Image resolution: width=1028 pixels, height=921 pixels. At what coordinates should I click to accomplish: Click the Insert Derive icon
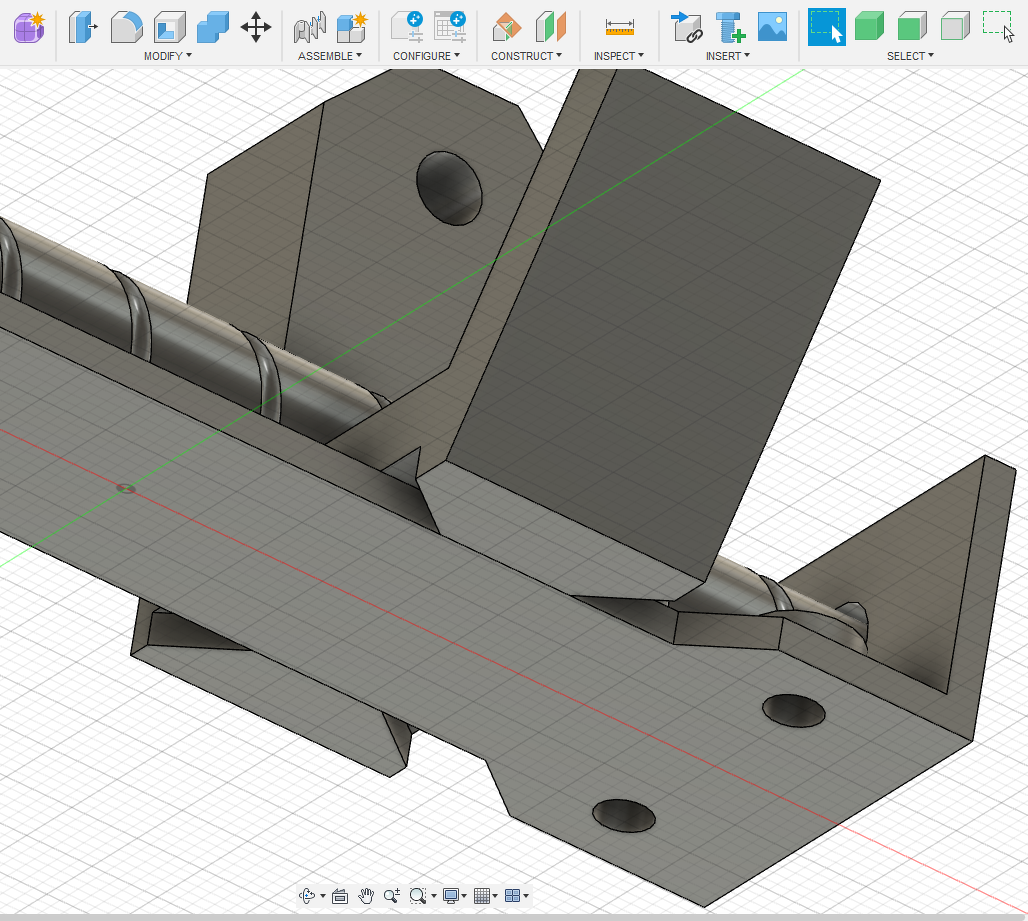(686, 28)
